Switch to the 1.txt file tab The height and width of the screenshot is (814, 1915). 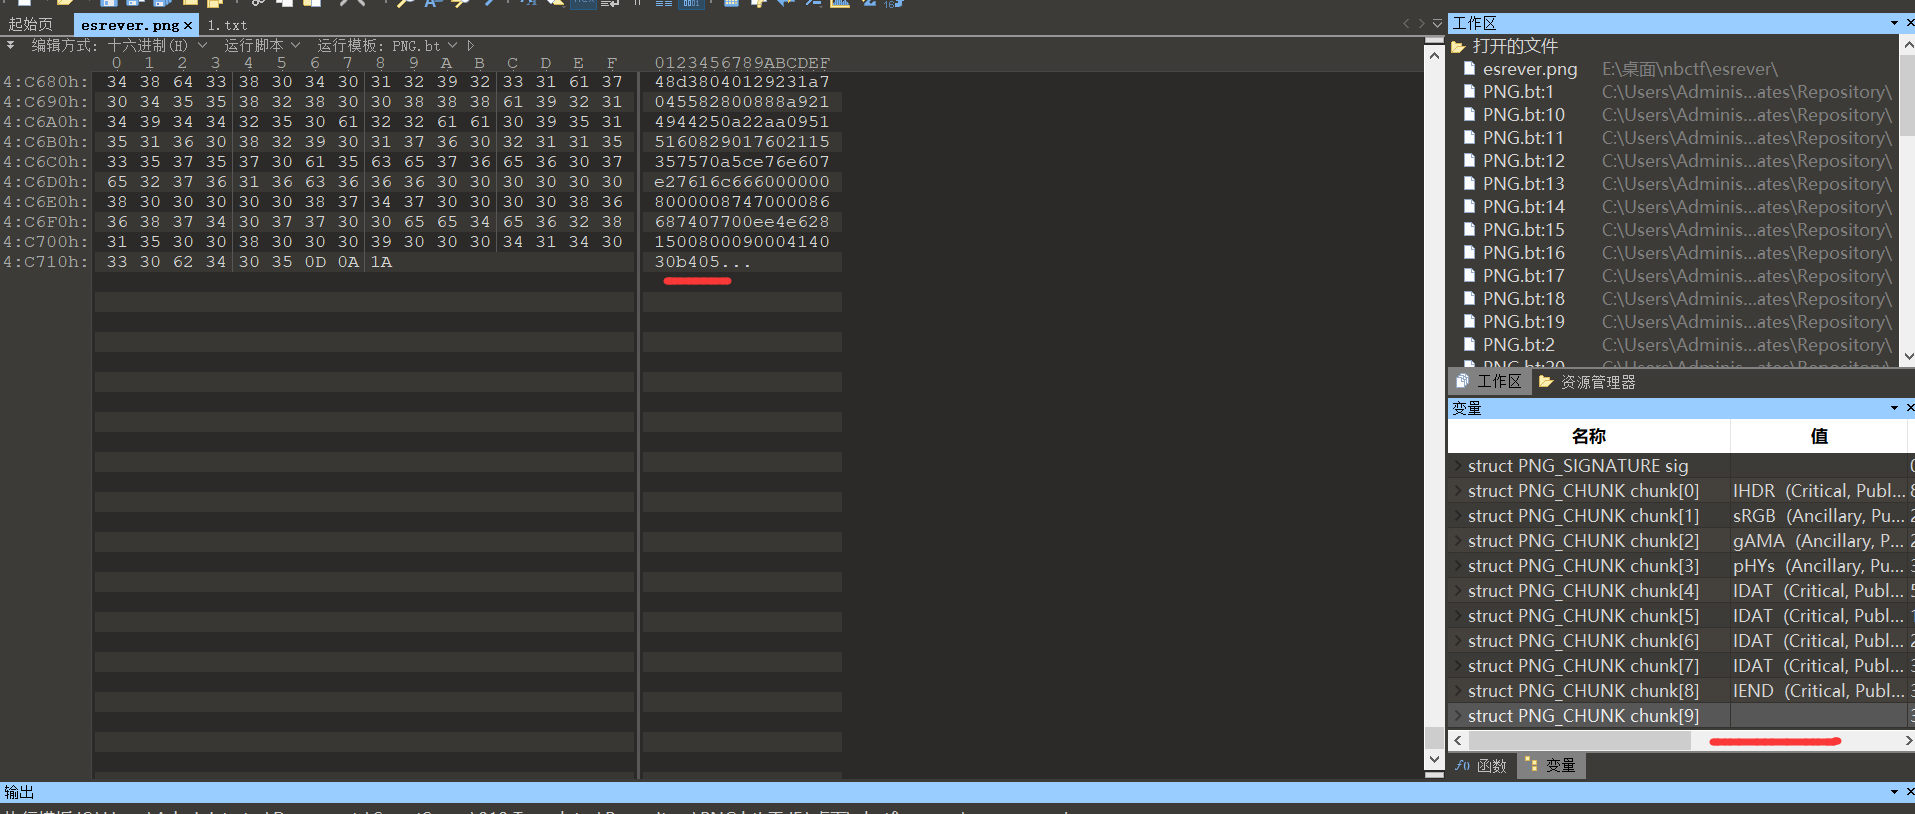227,25
